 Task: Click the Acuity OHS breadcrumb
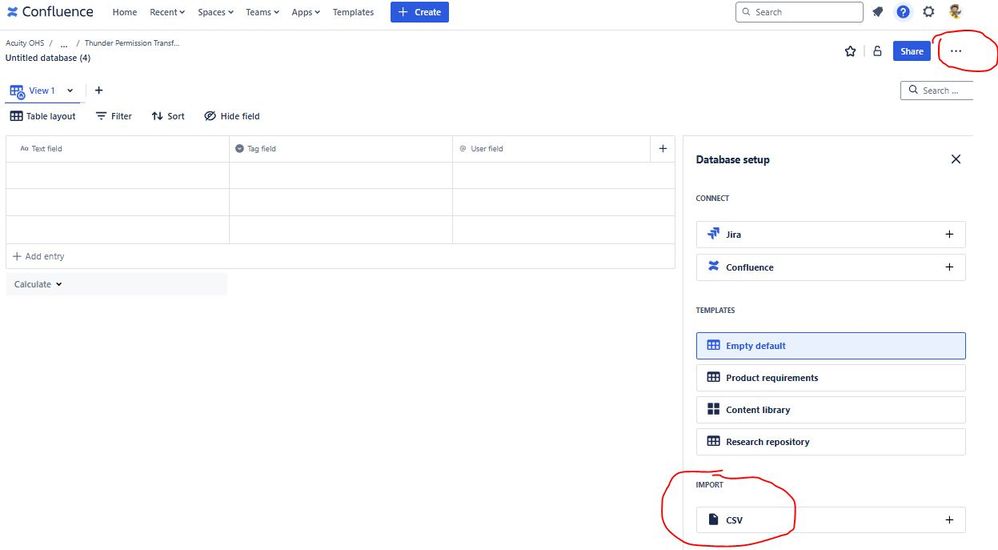25,43
